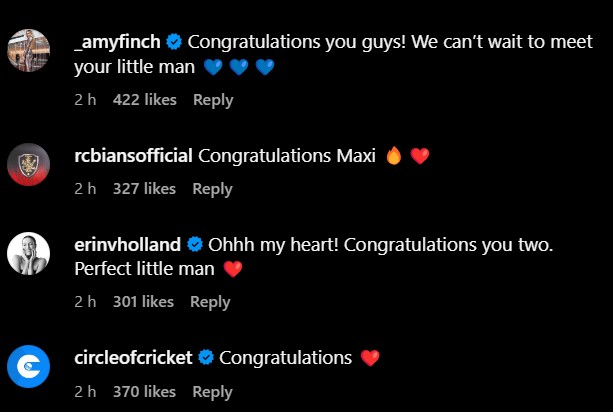The width and height of the screenshot is (613, 412).
Task: Click verified badge next to _amyfinch
Action: [x=174, y=43]
